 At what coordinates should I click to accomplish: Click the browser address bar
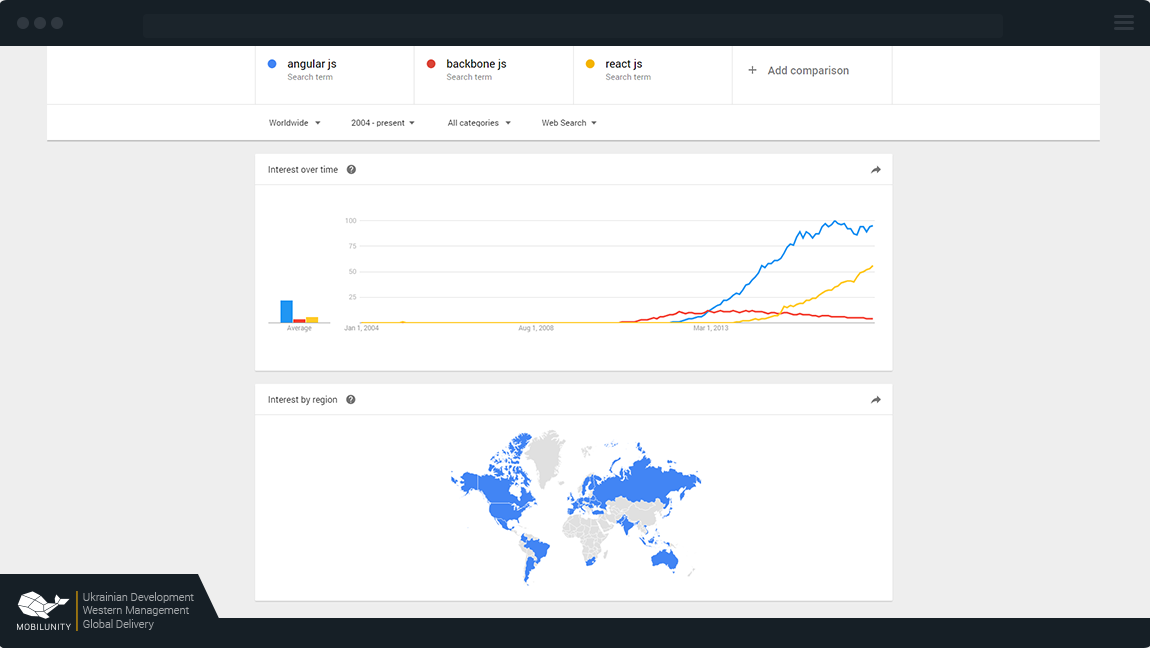tap(573, 26)
